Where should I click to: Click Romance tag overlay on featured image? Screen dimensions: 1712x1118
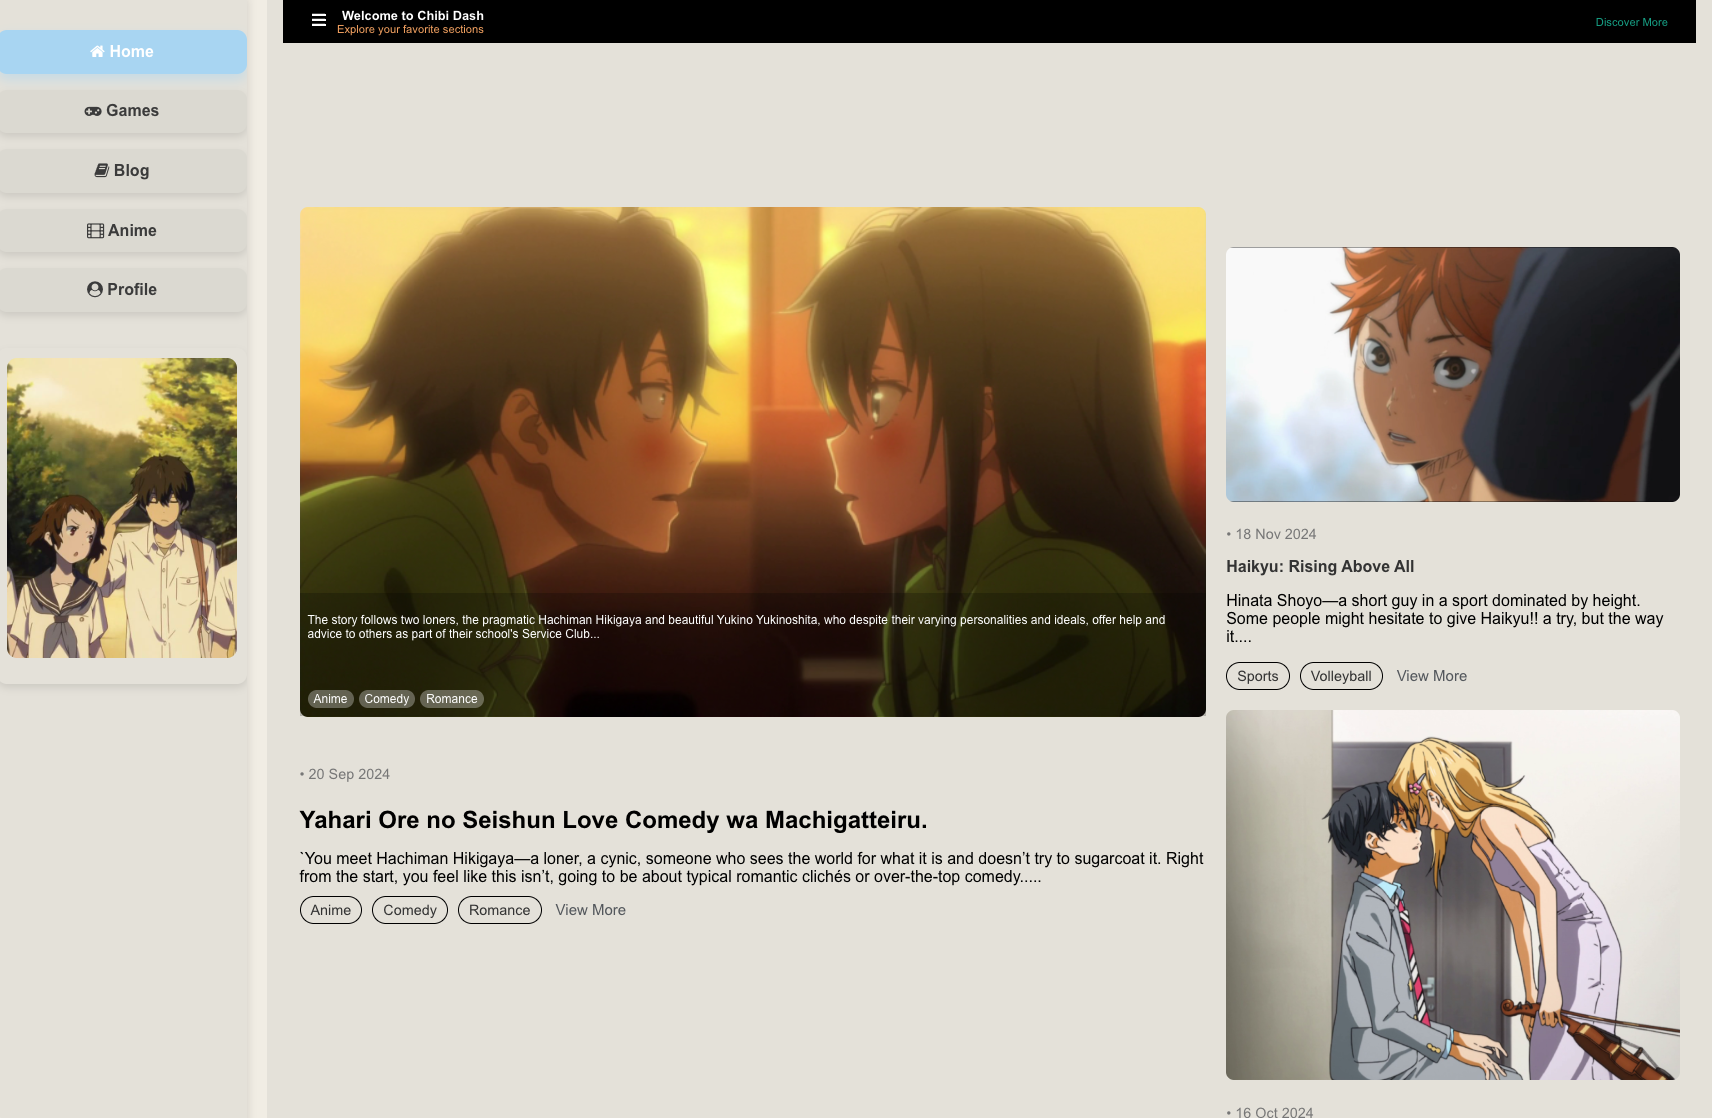tap(451, 699)
